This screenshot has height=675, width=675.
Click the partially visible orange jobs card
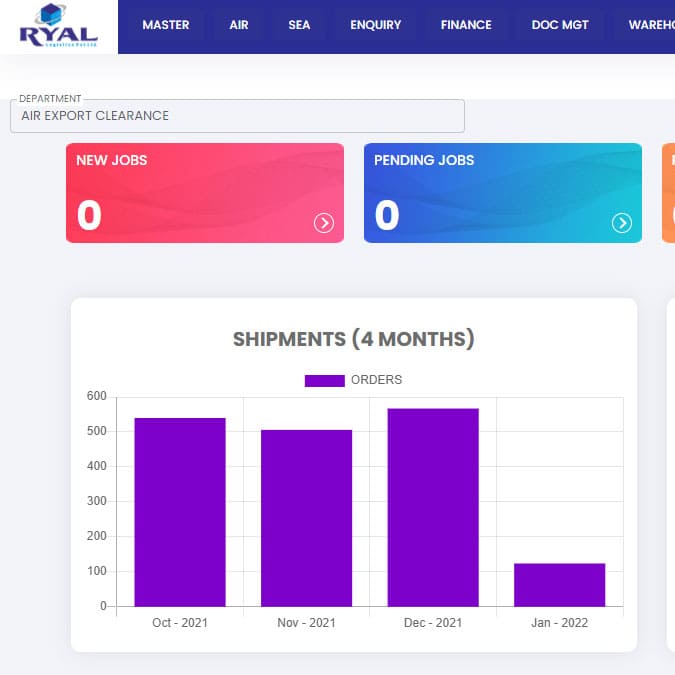click(669, 193)
